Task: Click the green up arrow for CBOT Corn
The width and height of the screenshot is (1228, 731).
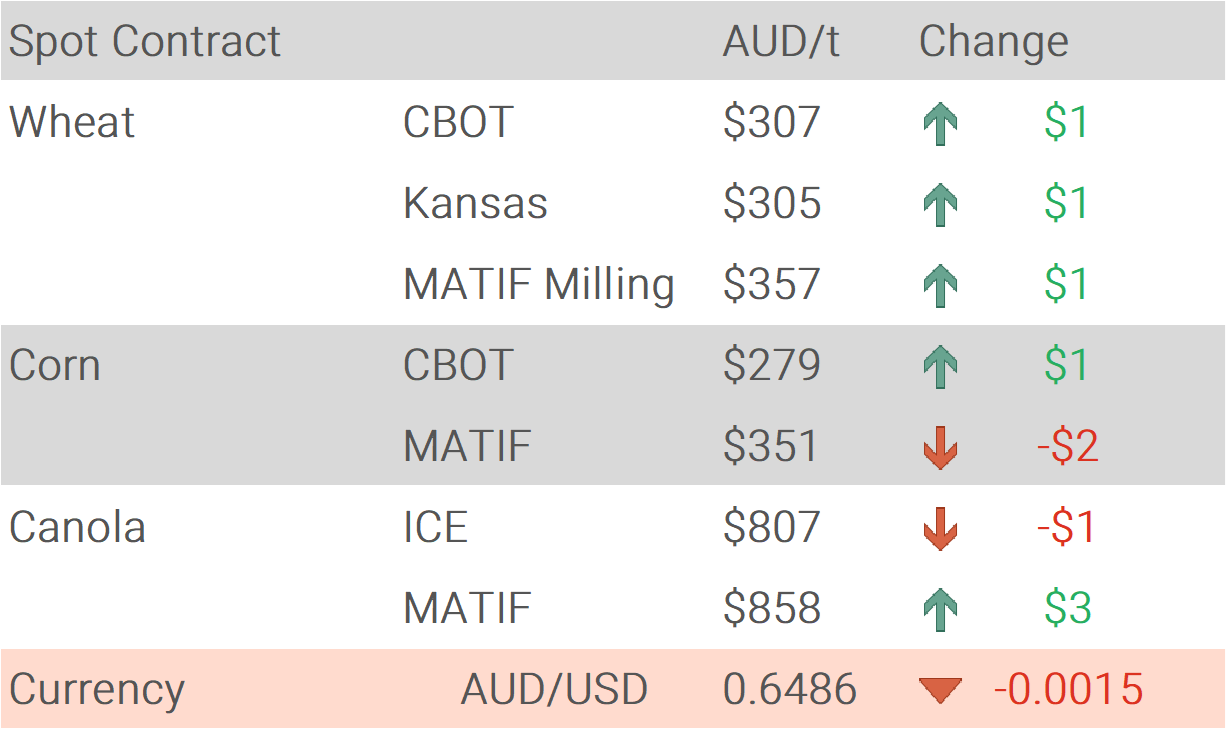Action: click(939, 367)
